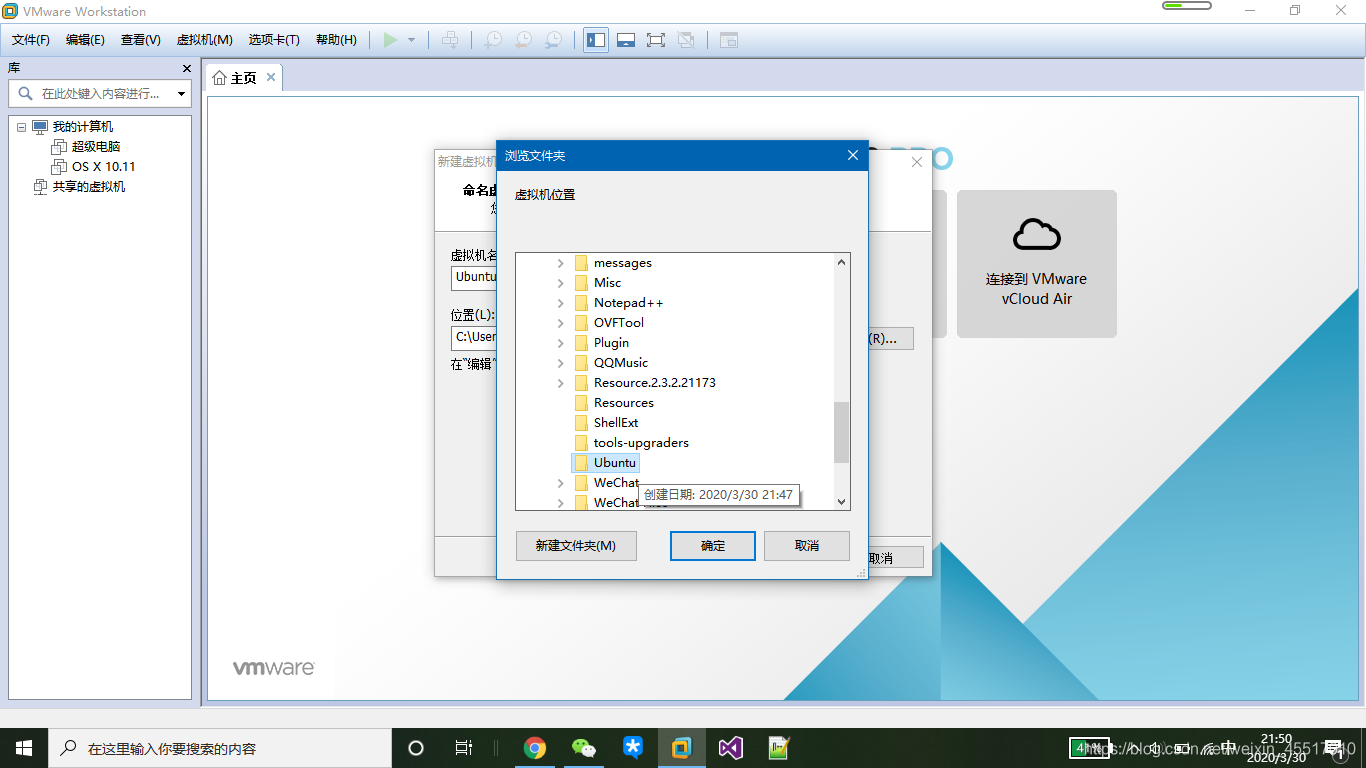Select the Notepad++ folder
Screen dimensions: 1366x768
[x=628, y=303]
